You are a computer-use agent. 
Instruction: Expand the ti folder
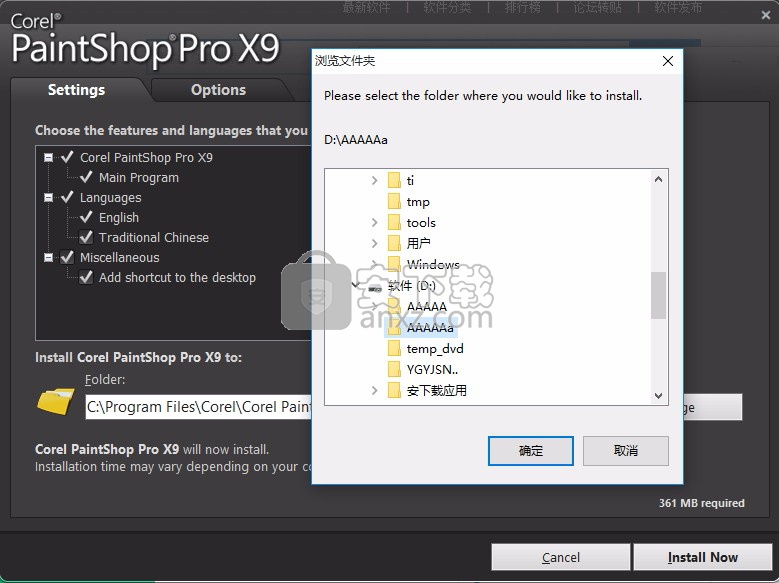pyautogui.click(x=375, y=180)
